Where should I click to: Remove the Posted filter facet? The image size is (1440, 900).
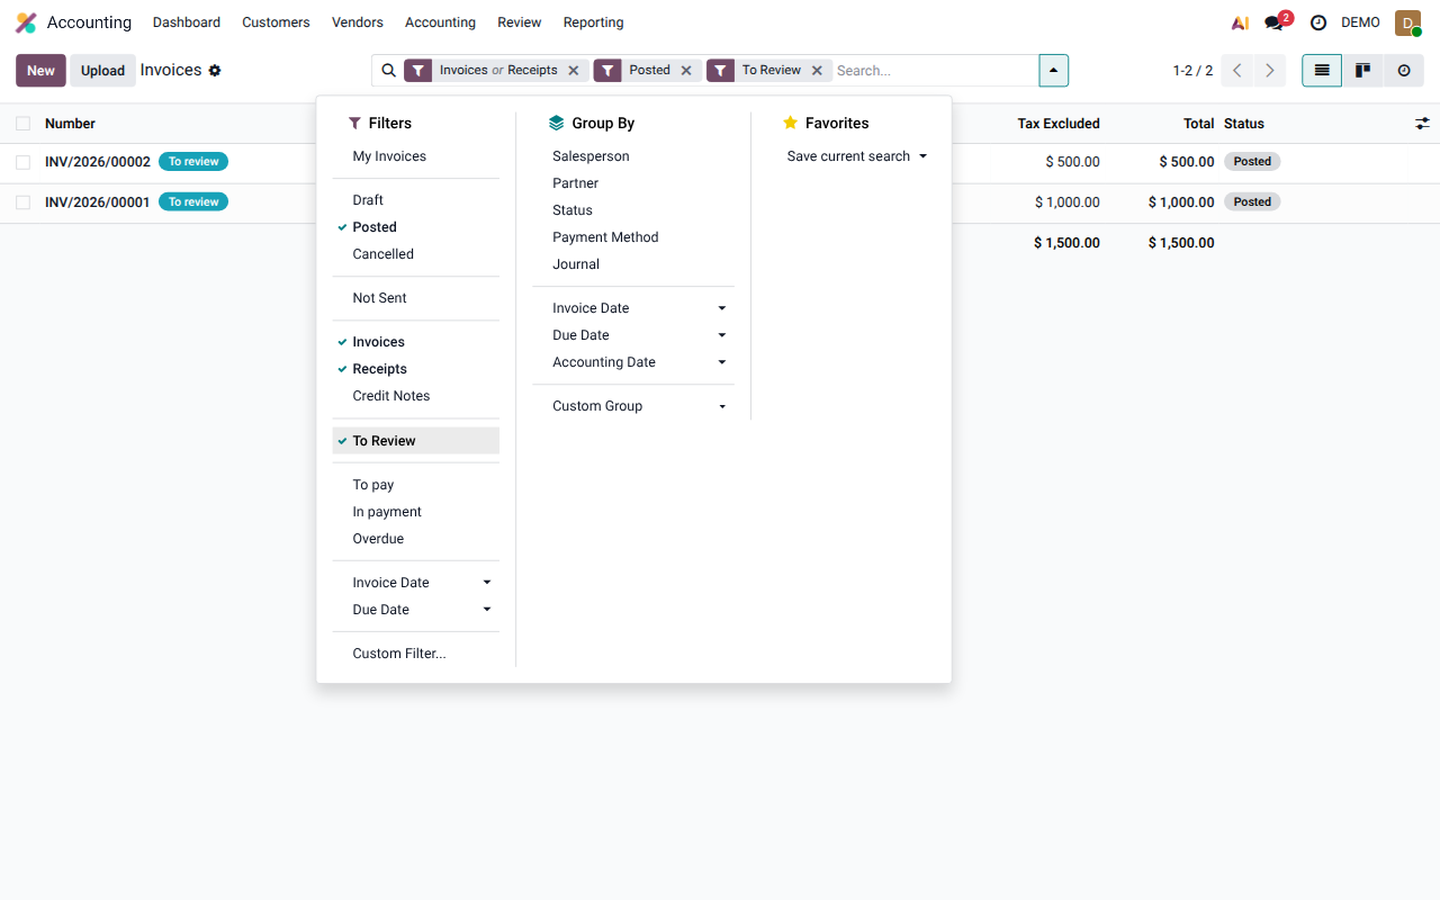coord(686,70)
